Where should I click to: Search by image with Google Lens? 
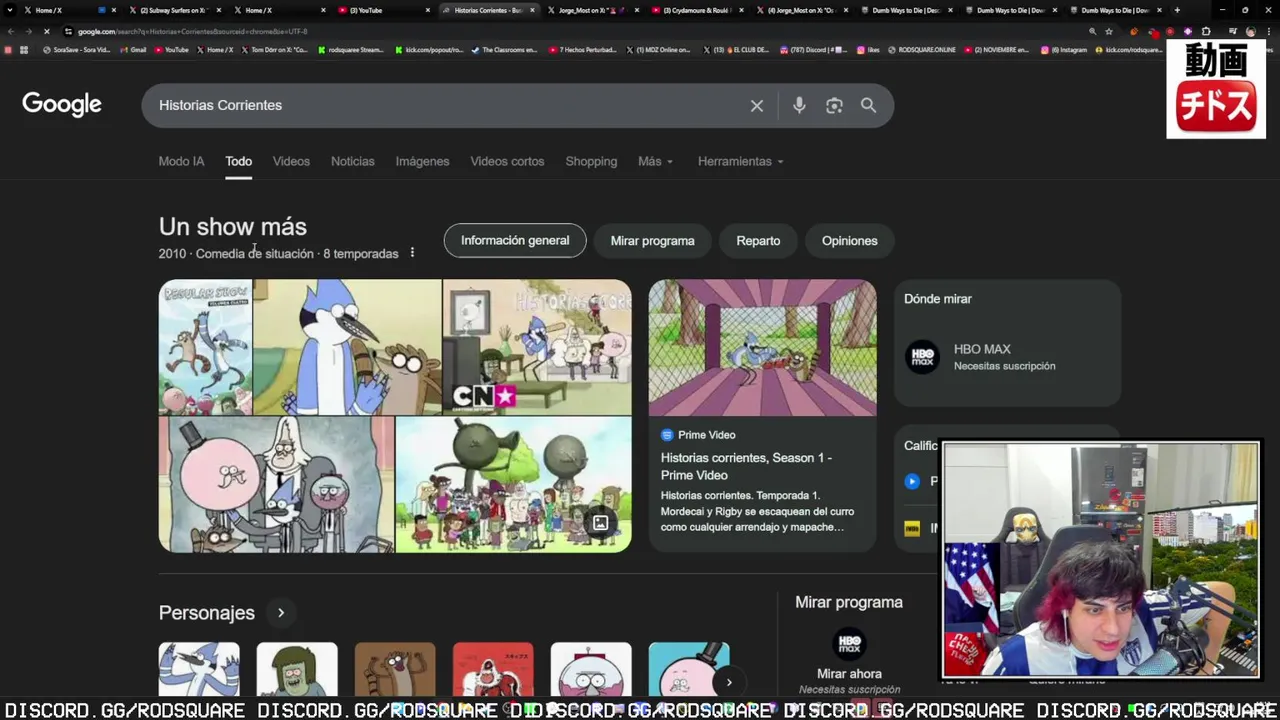pos(834,105)
